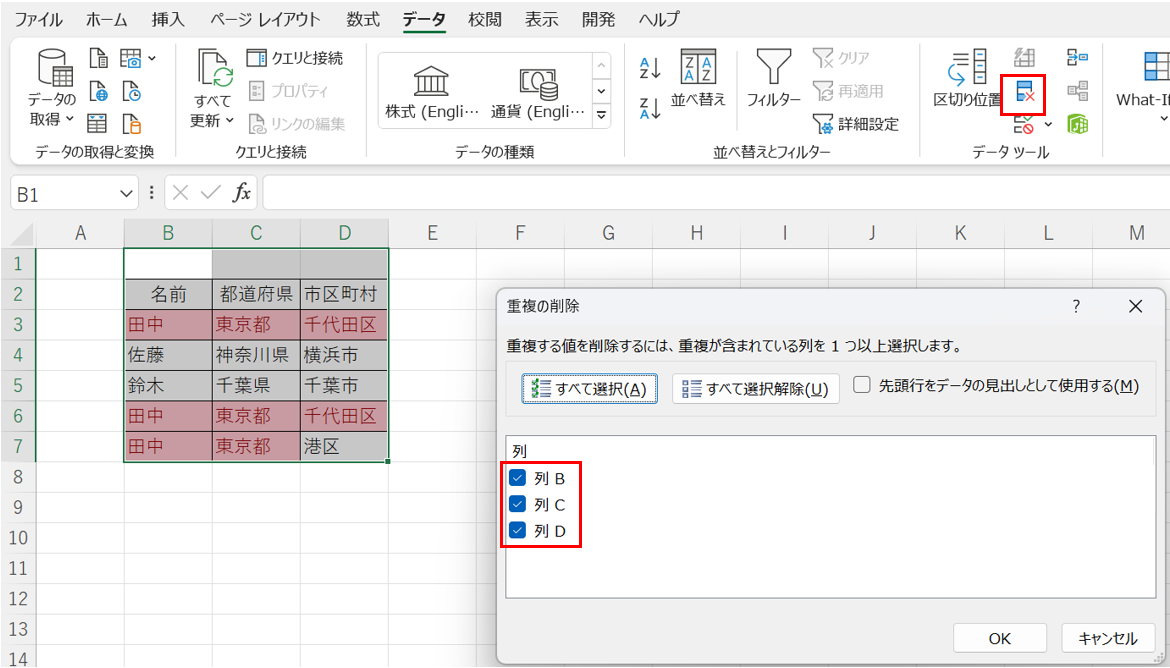Click cell containing 港区
Image resolution: width=1170 pixels, height=668 pixels.
click(x=344, y=446)
